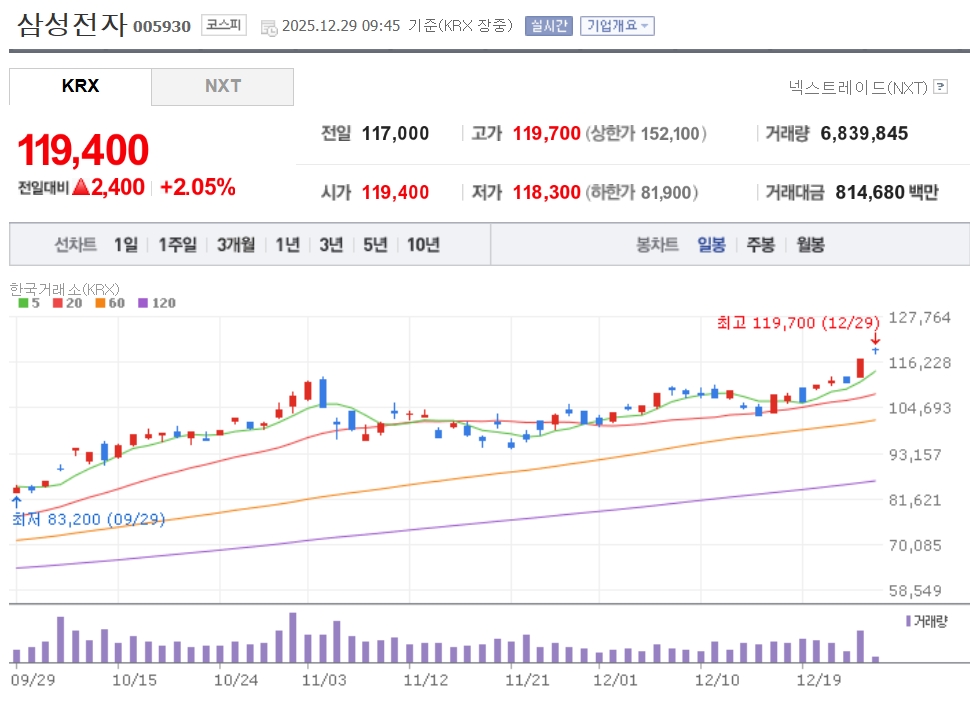Image resolution: width=970 pixels, height=702 pixels.
Task: Show the 10년 line chart
Action: click(423, 245)
